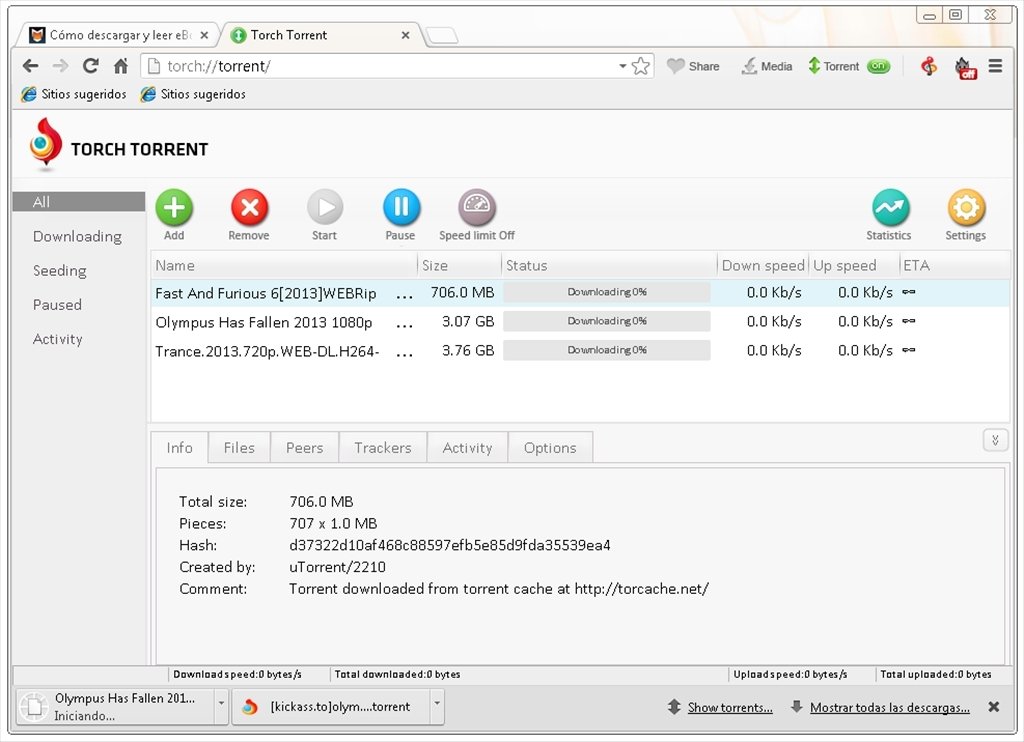Filter by Seeding in sidebar

tap(59, 270)
